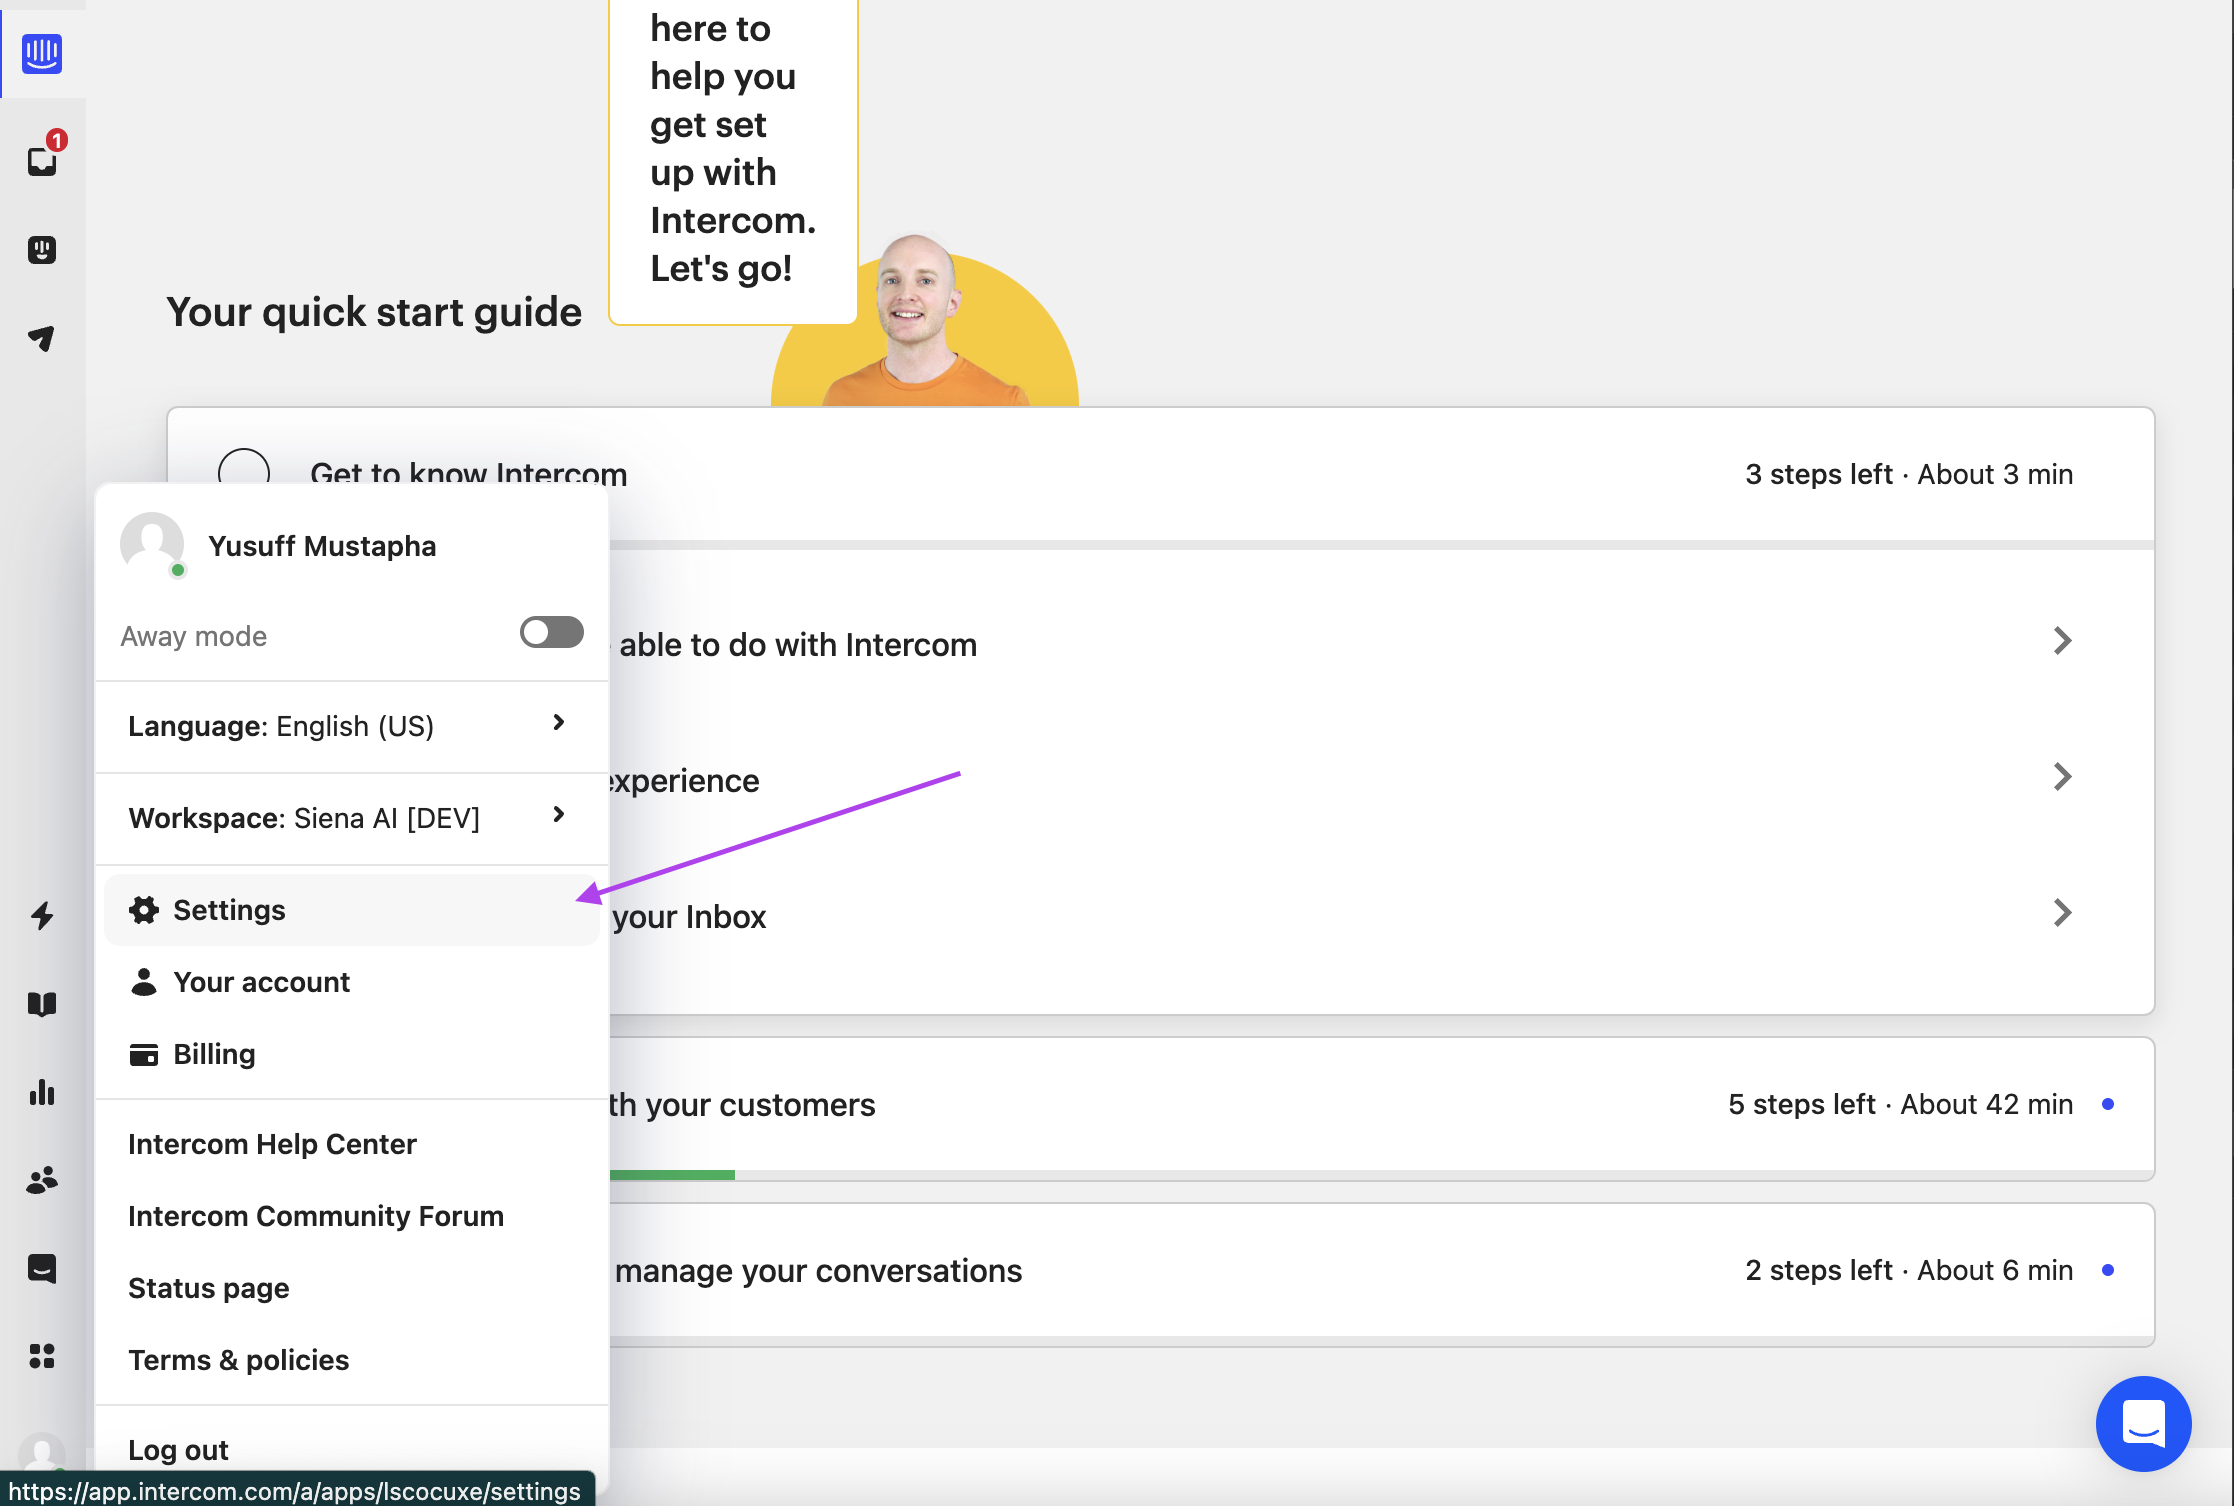The image size is (2234, 1506).
Task: Select Language: English (US) menu entry
Action: (x=352, y=726)
